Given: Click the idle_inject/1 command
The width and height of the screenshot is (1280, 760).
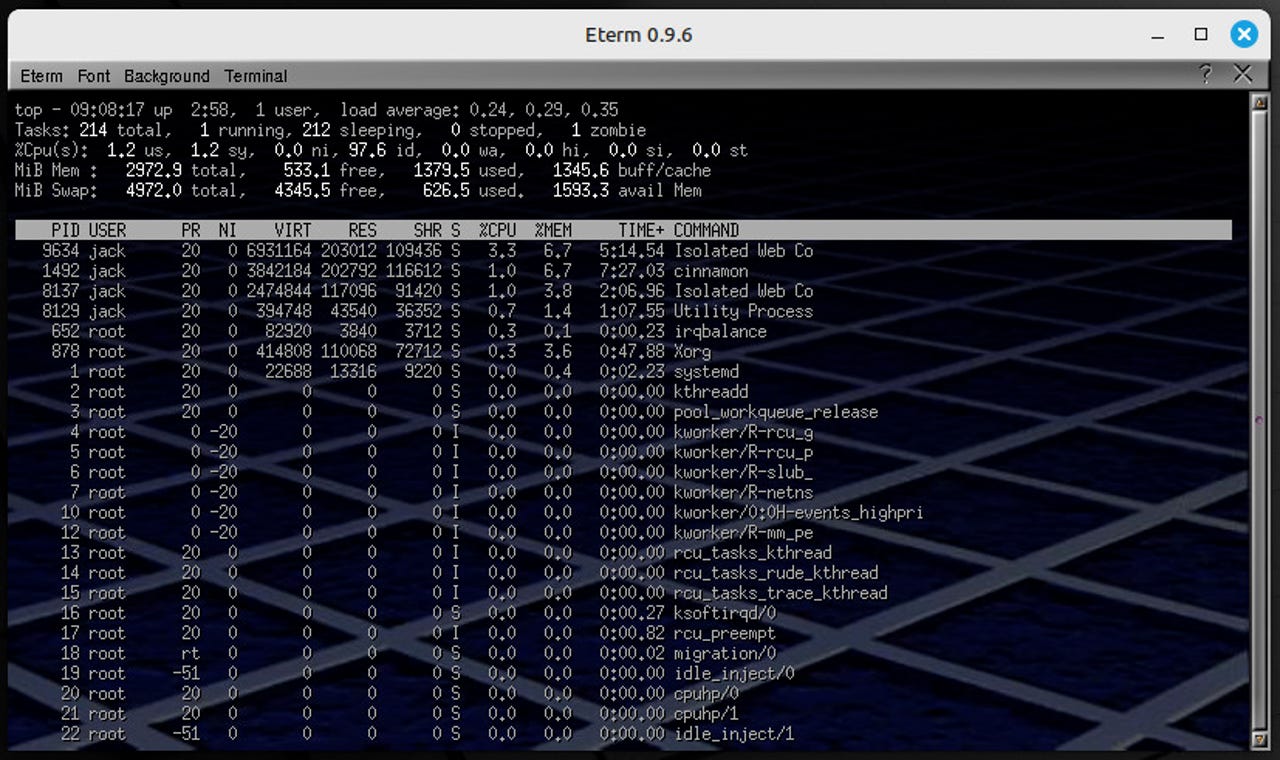Looking at the screenshot, I should (x=734, y=733).
